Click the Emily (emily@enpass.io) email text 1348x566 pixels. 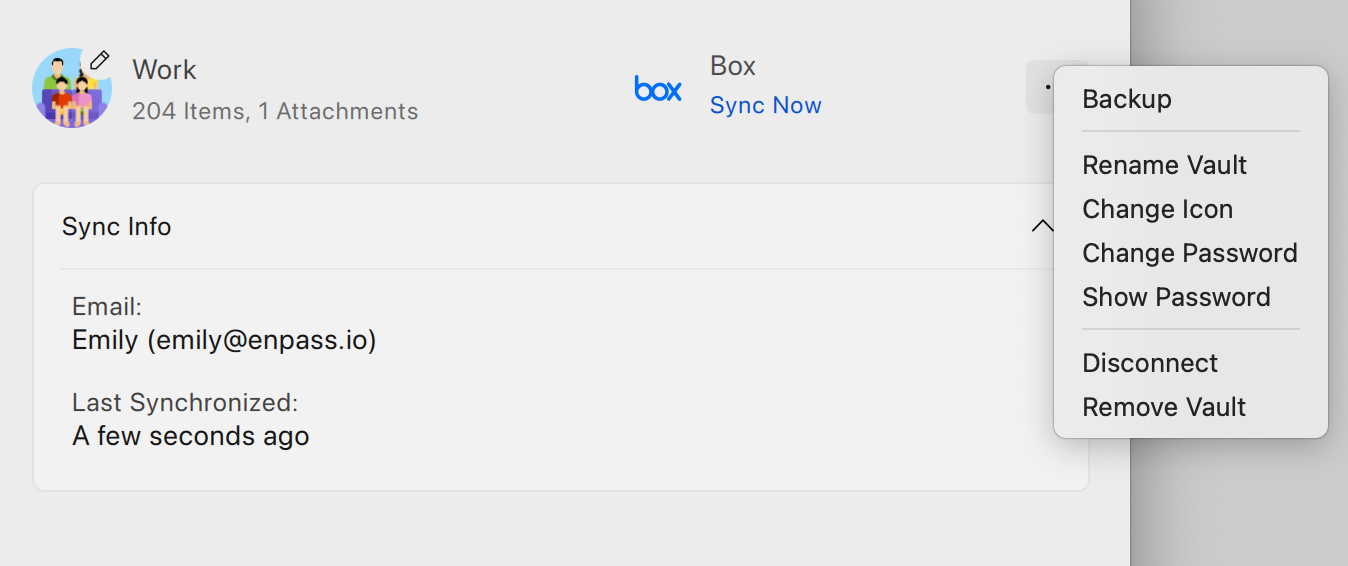tap(224, 341)
